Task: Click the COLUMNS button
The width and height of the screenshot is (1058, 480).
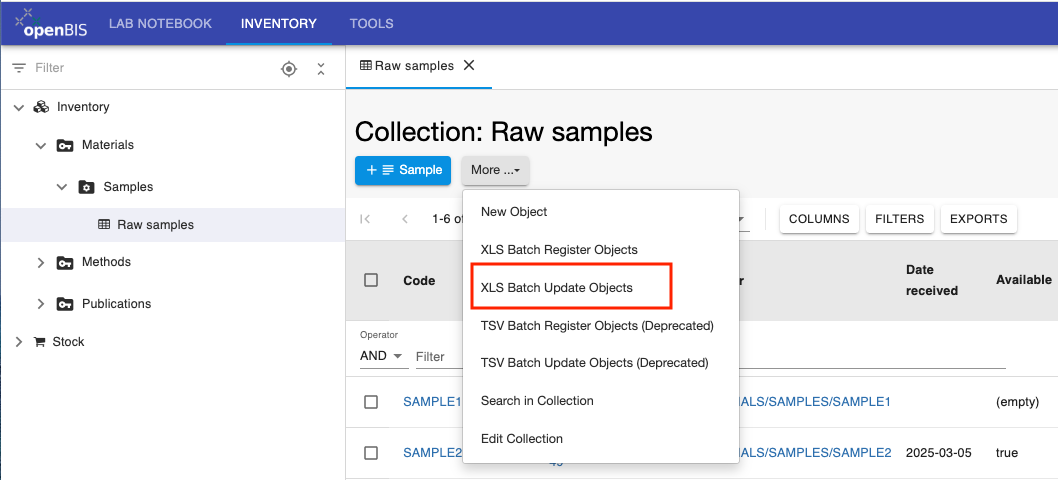Action: pyautogui.click(x=819, y=219)
